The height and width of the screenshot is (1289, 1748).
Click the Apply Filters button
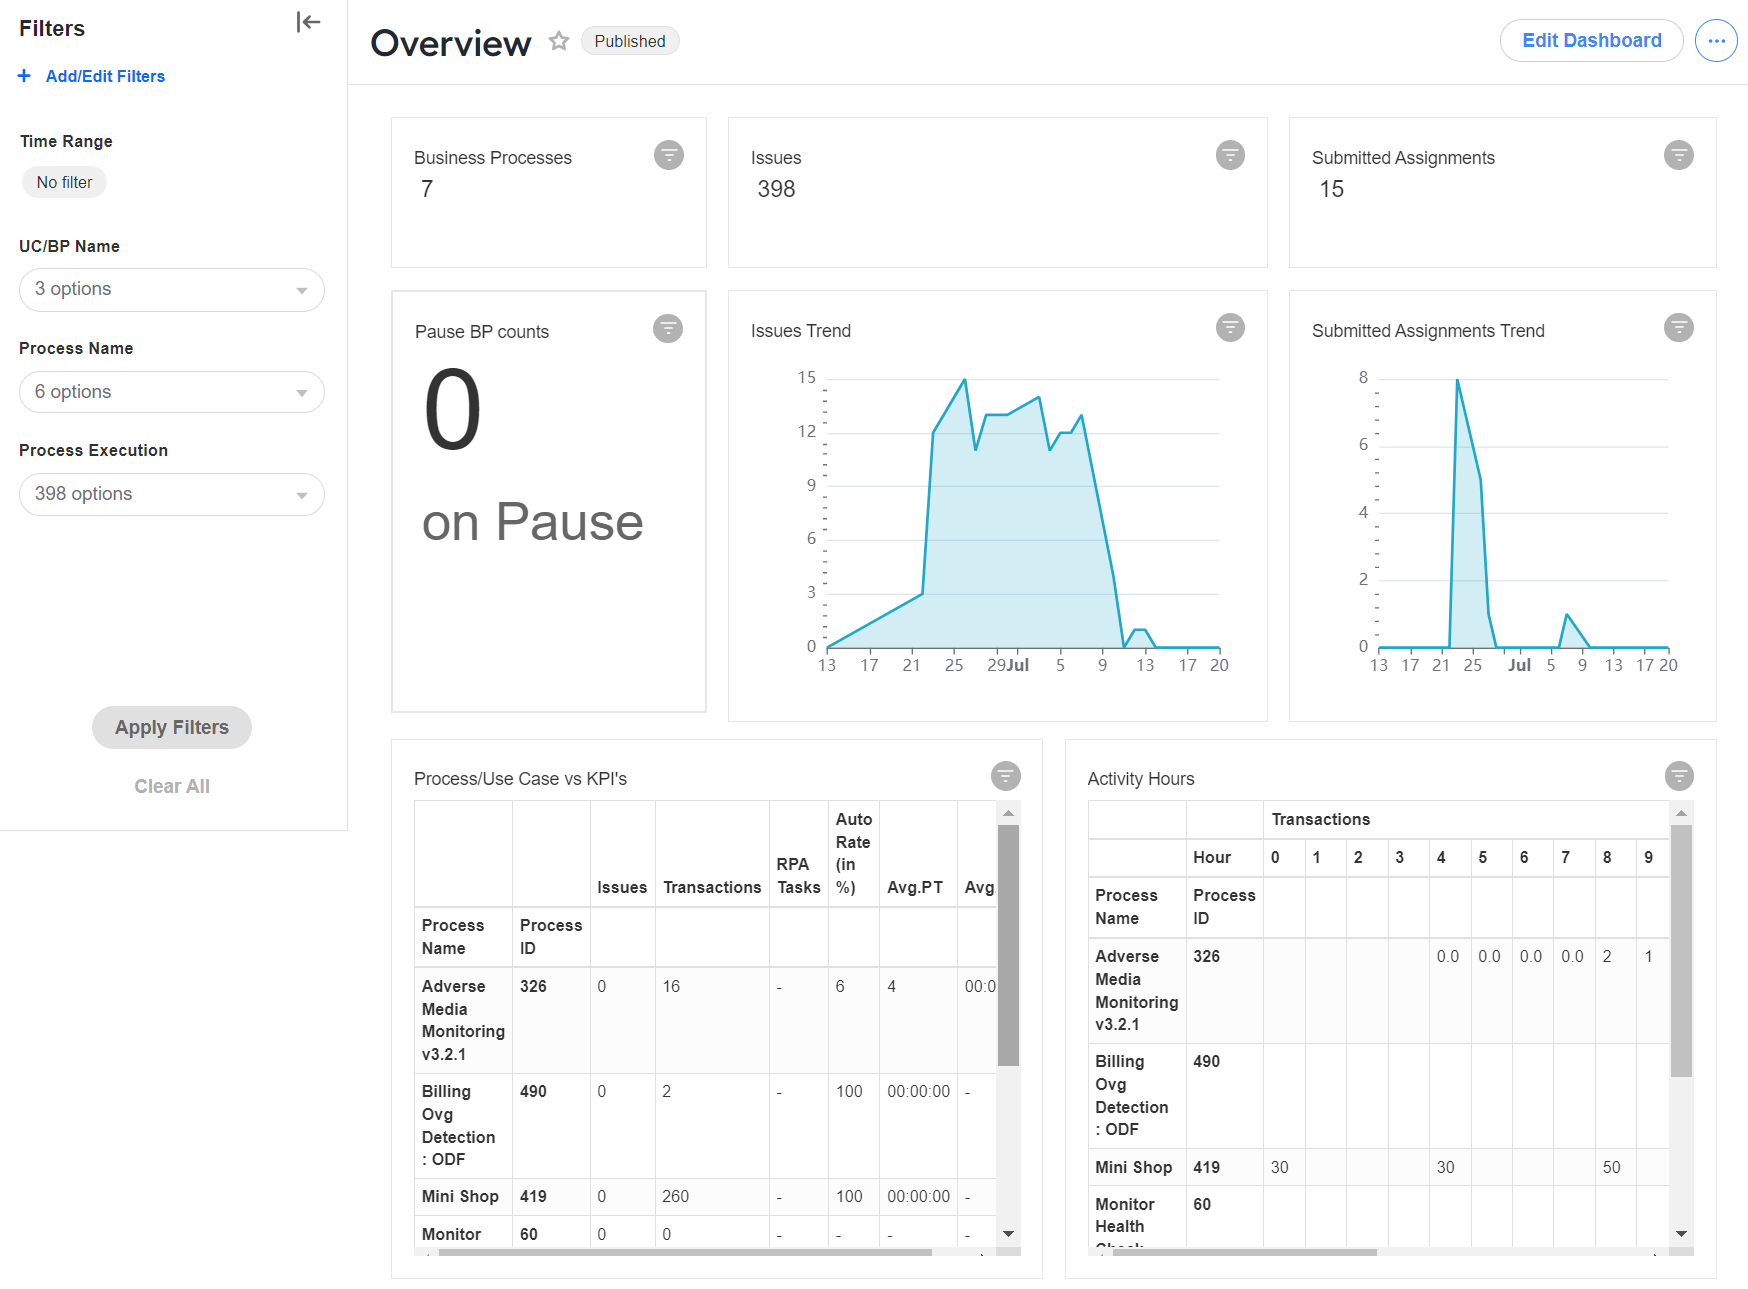pos(172,727)
